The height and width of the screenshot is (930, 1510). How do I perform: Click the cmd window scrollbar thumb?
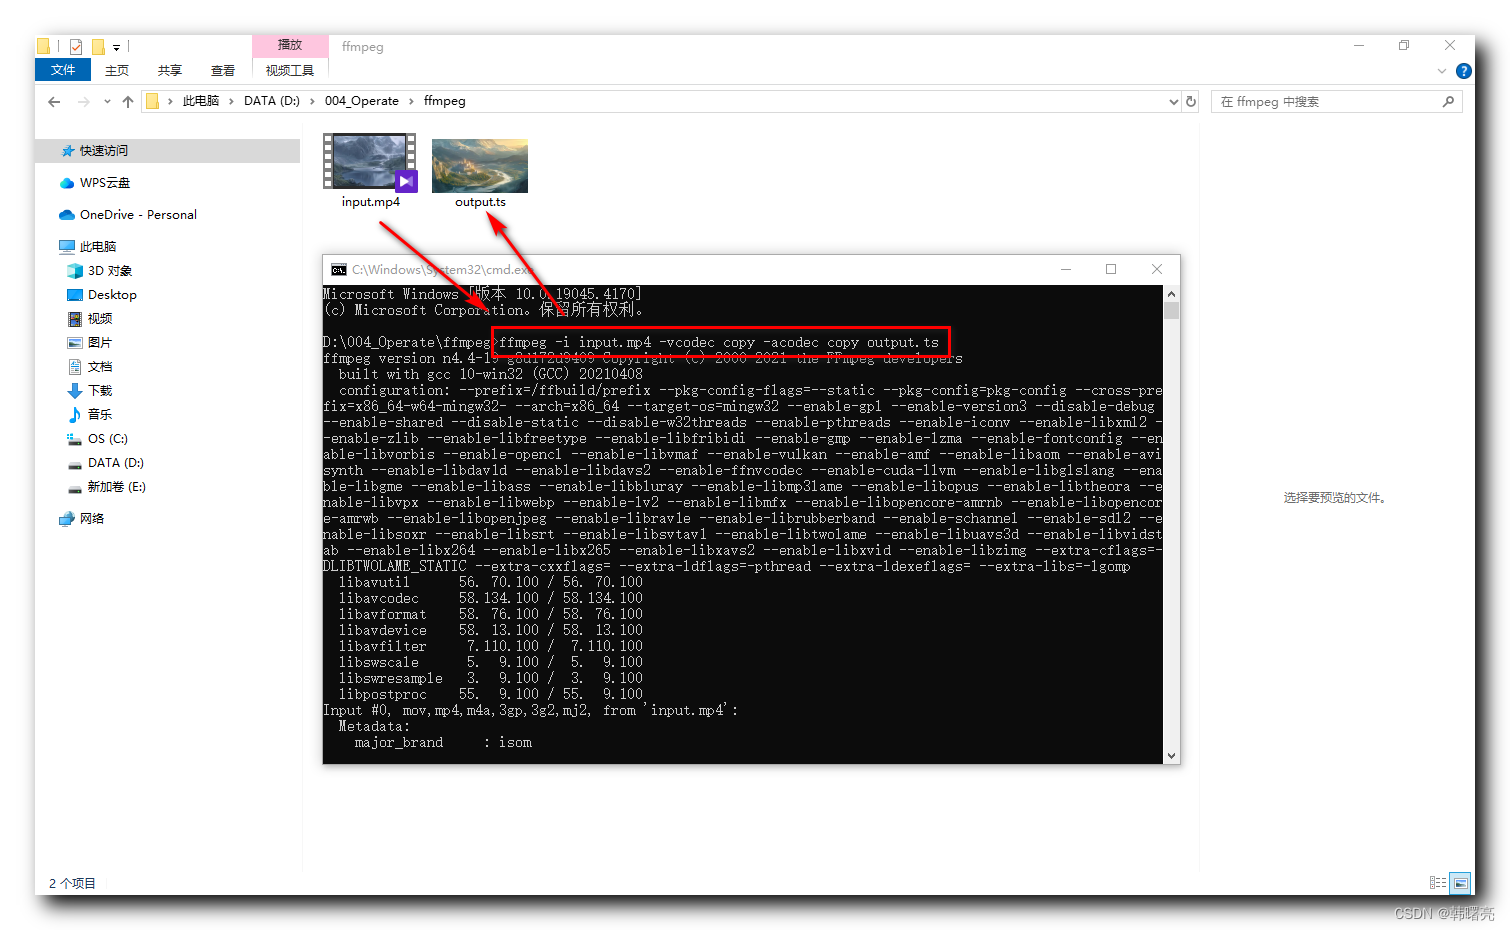pos(1171,310)
